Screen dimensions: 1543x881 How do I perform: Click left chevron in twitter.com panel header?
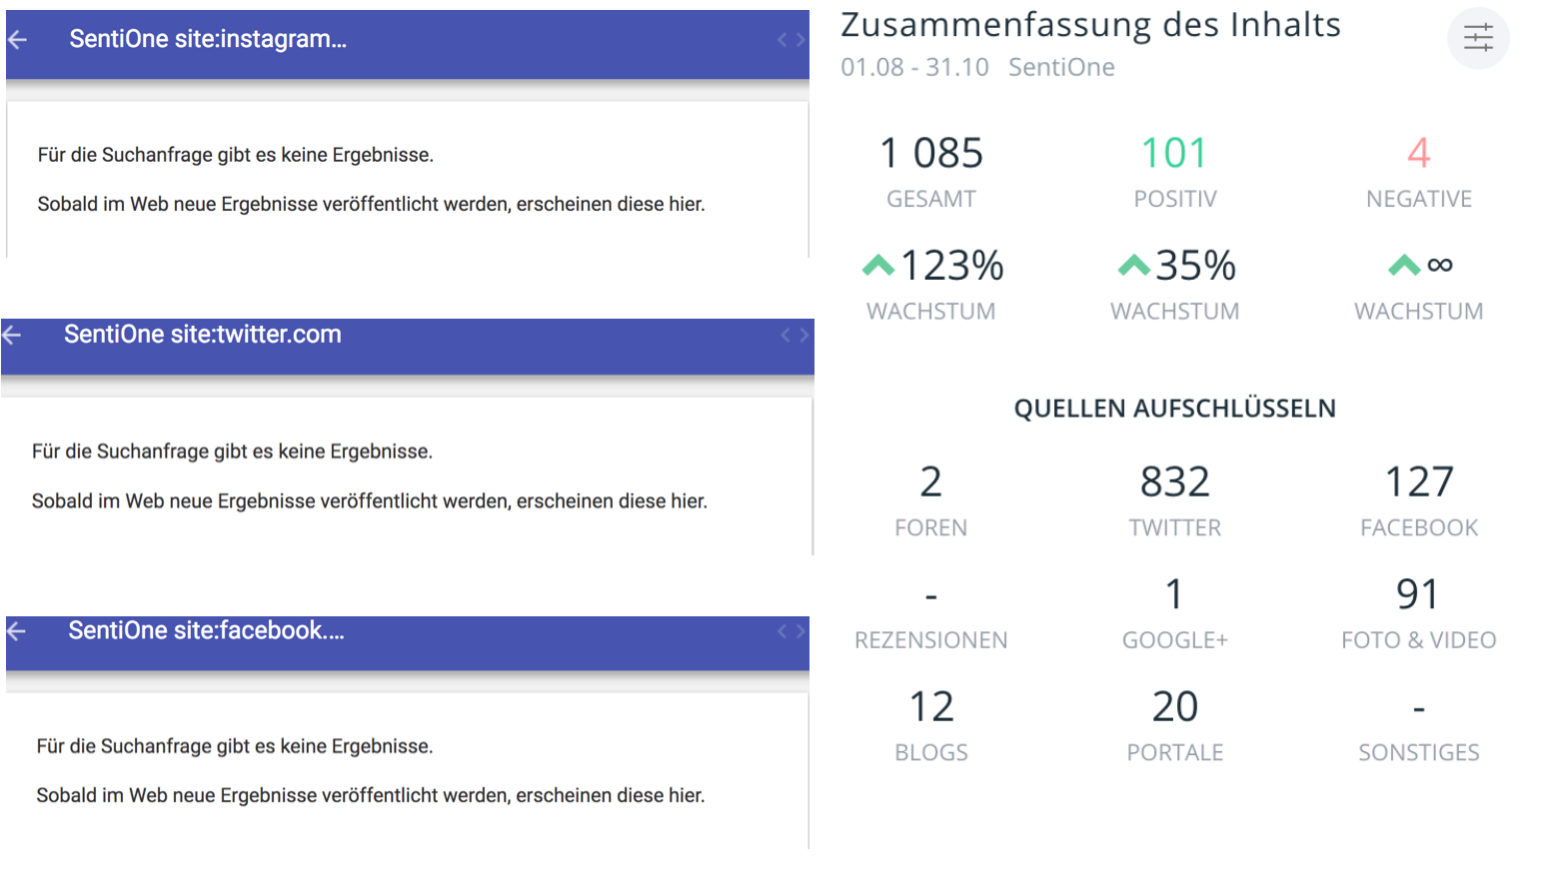[x=786, y=335]
